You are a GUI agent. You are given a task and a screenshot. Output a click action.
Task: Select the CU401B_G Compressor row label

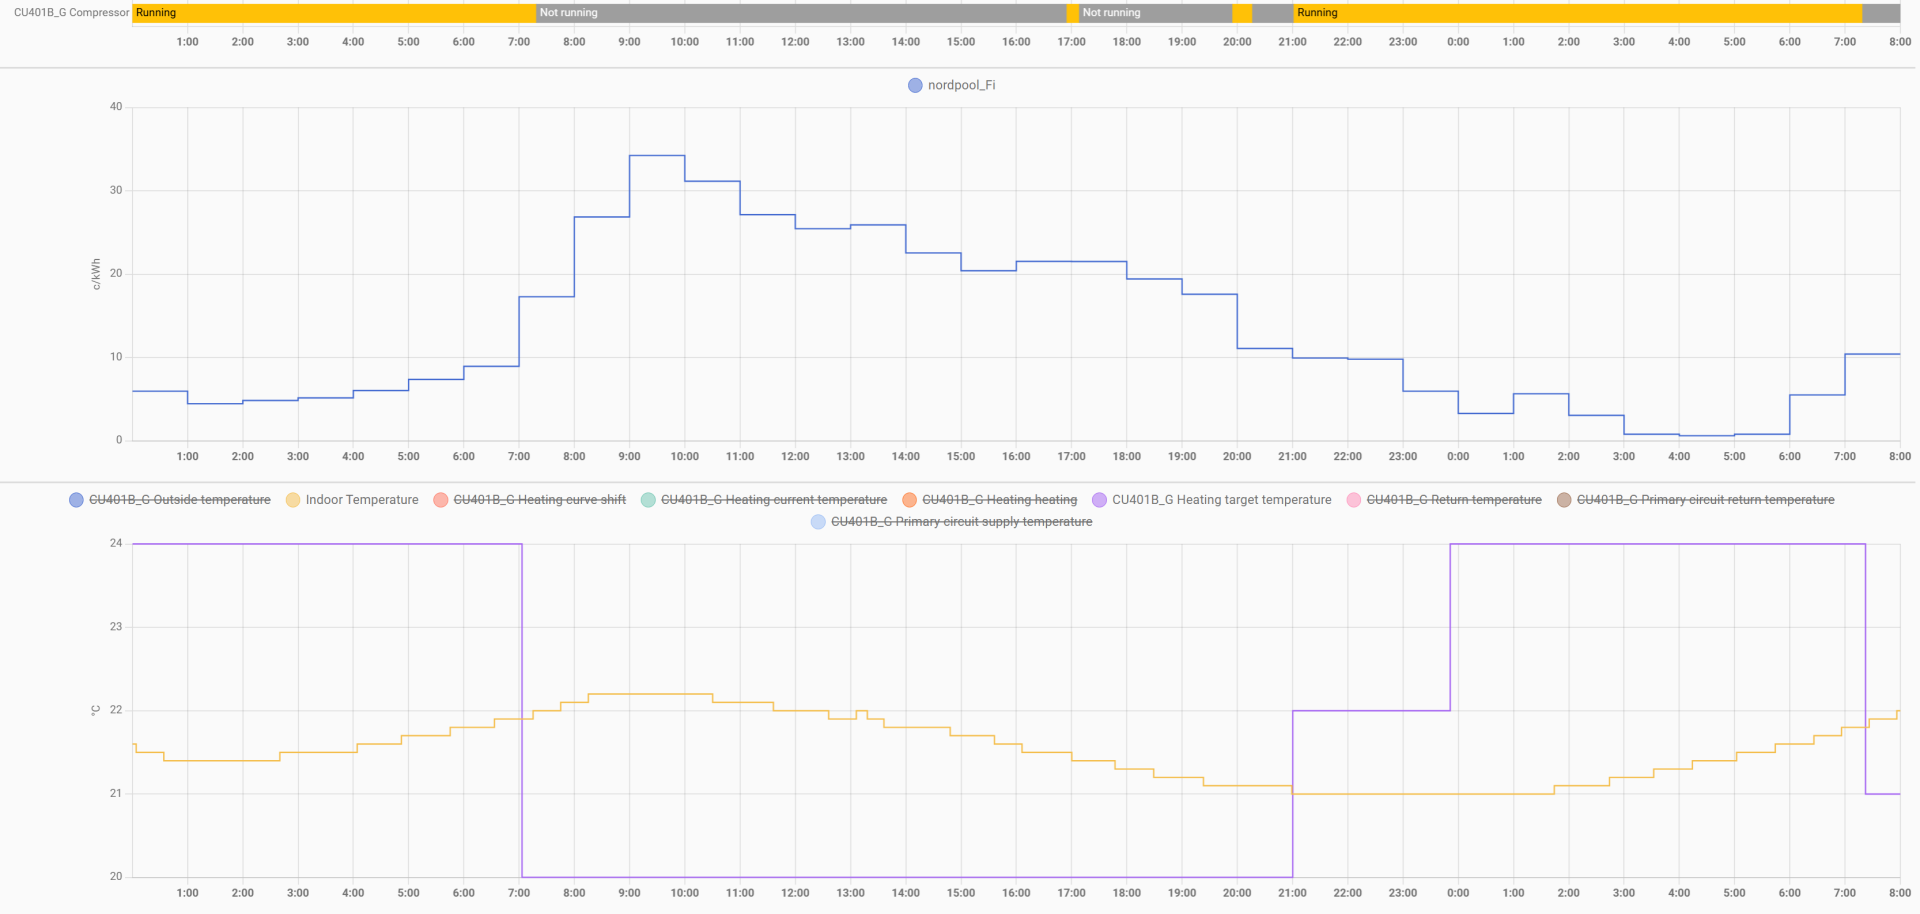(x=71, y=13)
